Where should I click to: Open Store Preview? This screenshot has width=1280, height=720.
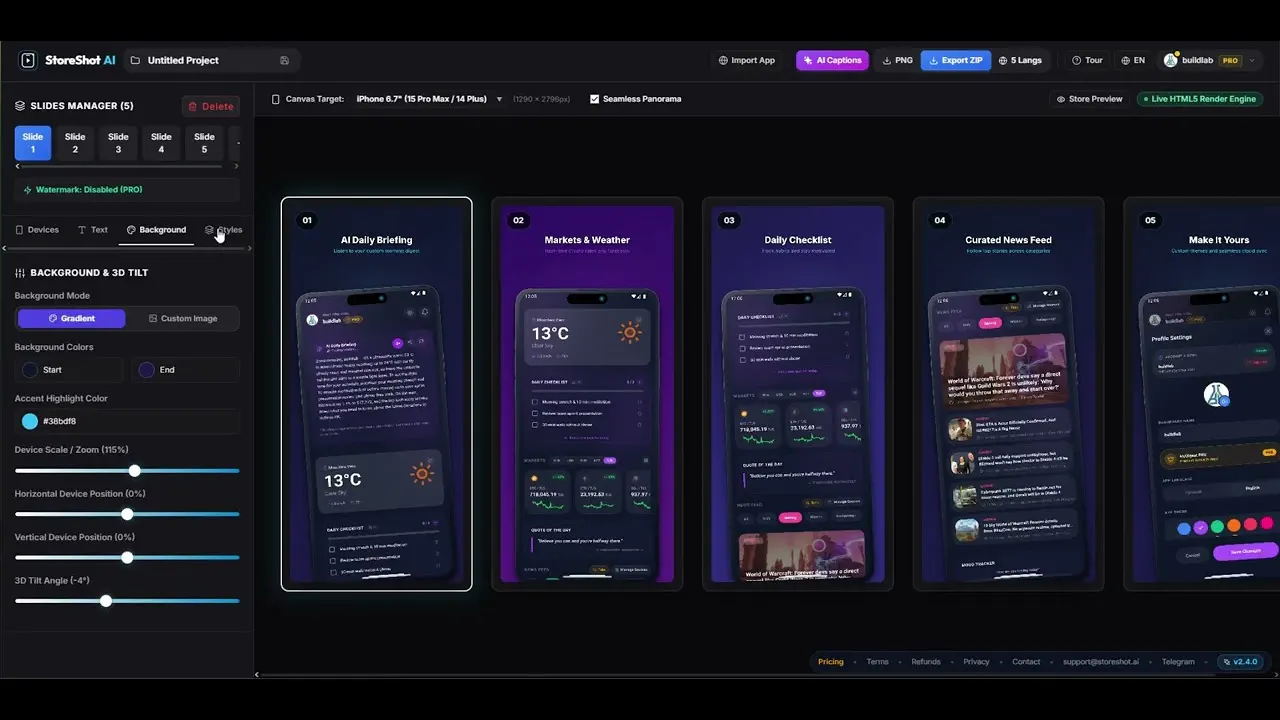click(1089, 99)
